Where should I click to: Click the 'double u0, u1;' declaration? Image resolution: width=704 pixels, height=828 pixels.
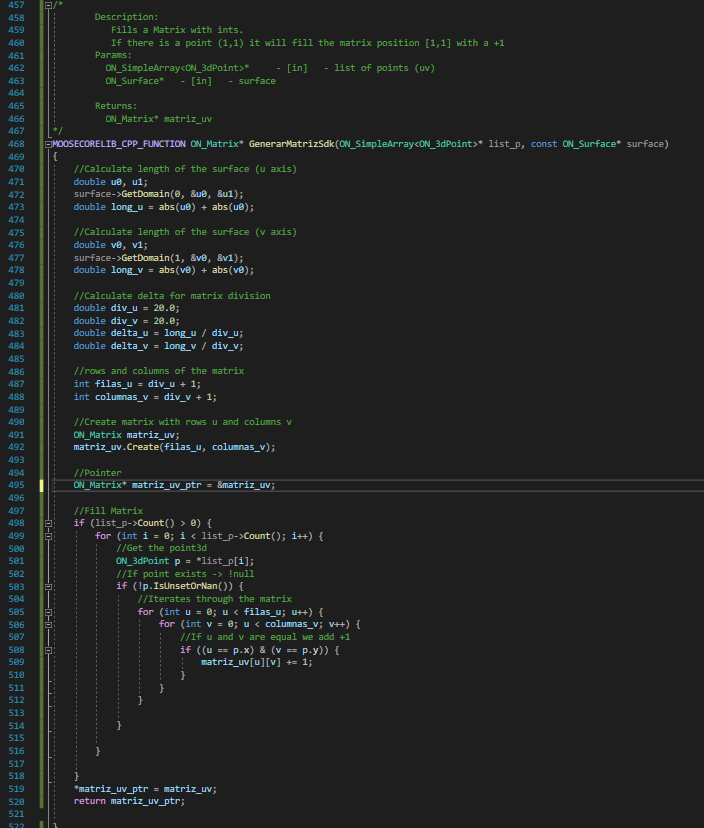110,182
